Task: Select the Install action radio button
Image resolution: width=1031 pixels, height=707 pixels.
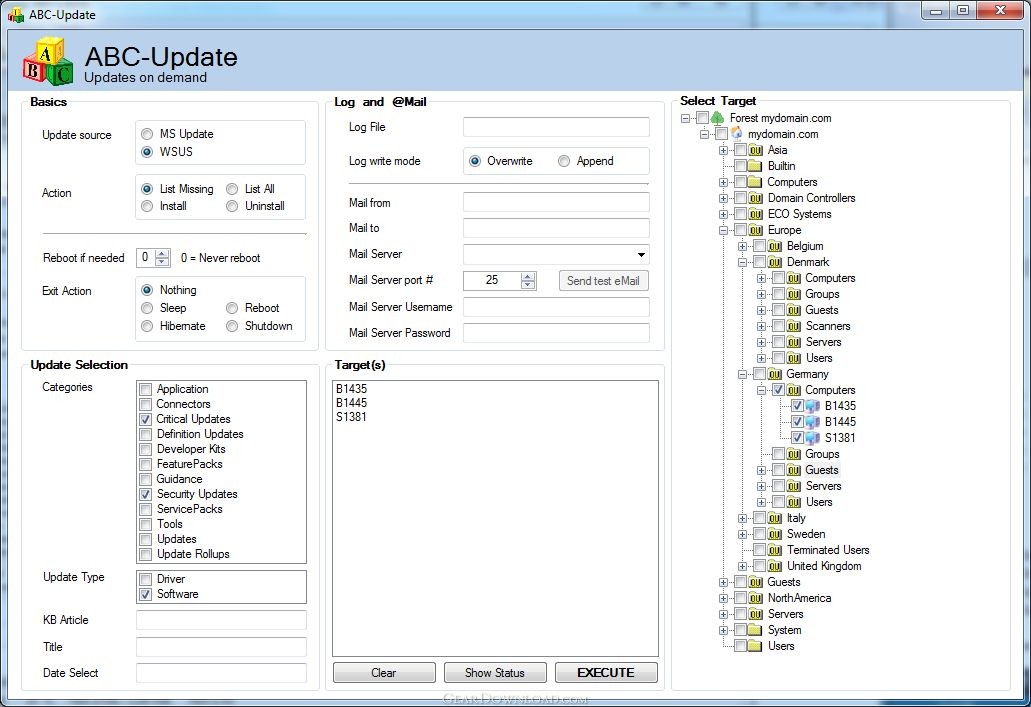Action: coord(147,207)
